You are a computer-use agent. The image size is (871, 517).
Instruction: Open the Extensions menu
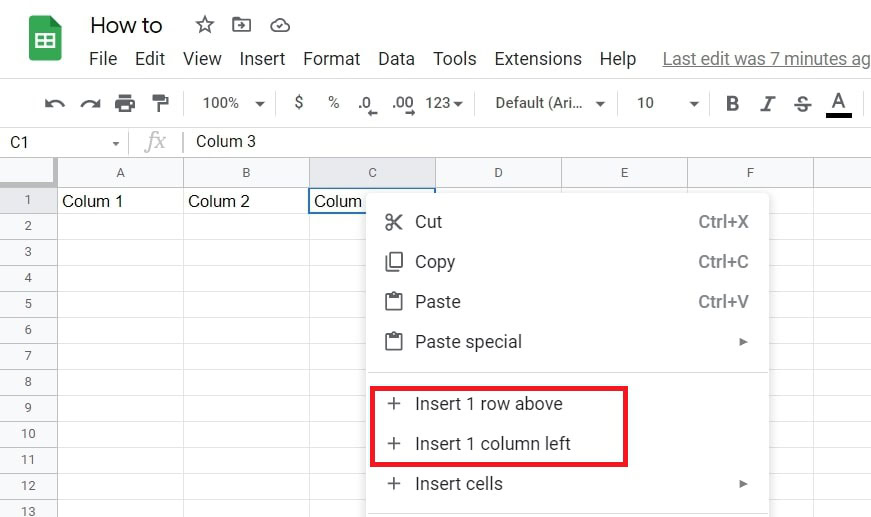coord(537,59)
